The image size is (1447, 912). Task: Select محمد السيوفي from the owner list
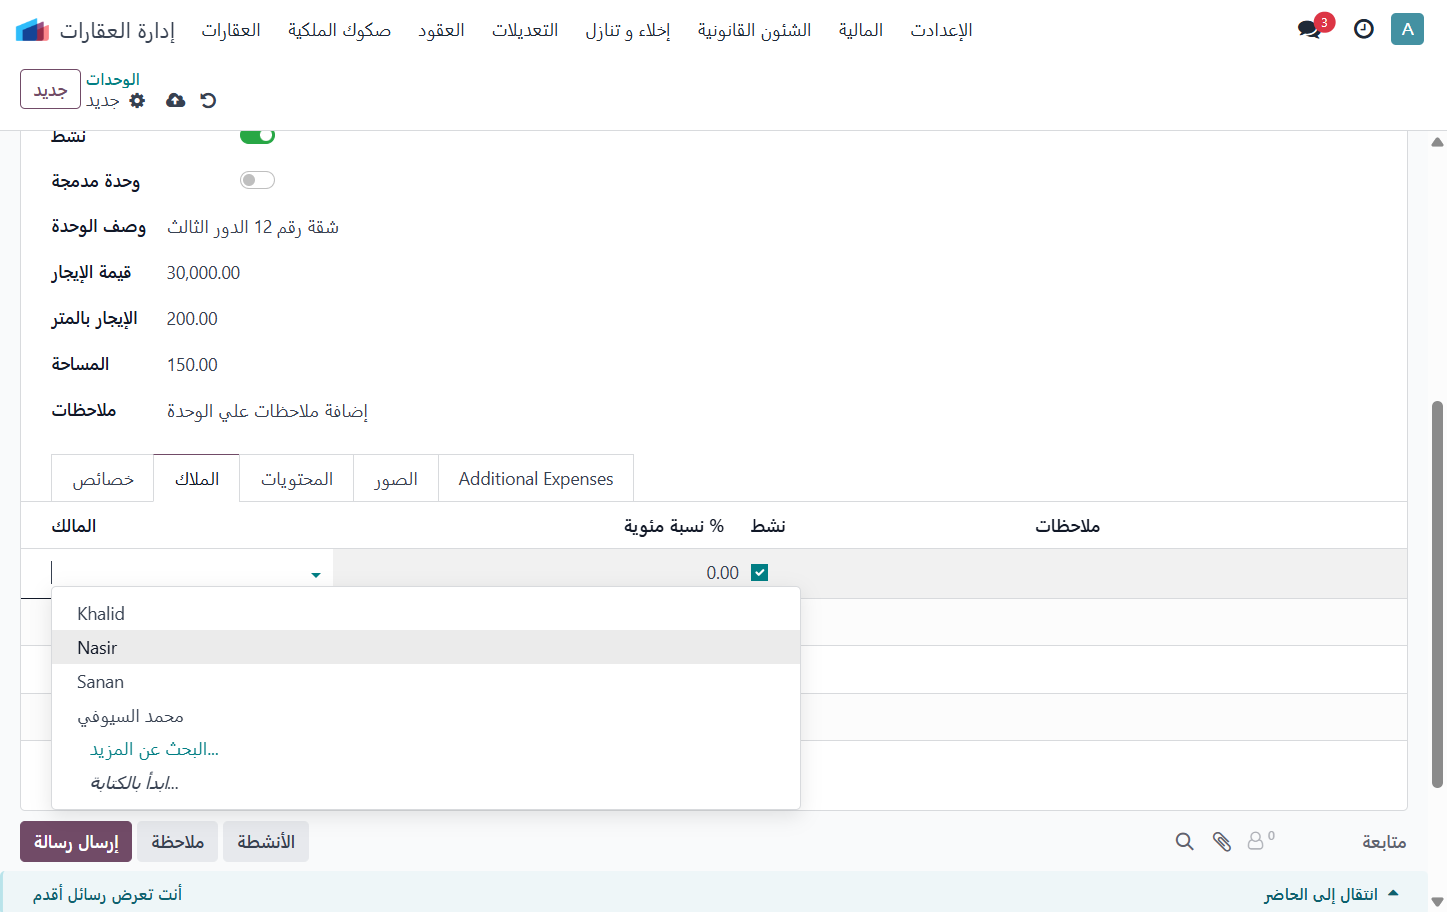tap(426, 716)
